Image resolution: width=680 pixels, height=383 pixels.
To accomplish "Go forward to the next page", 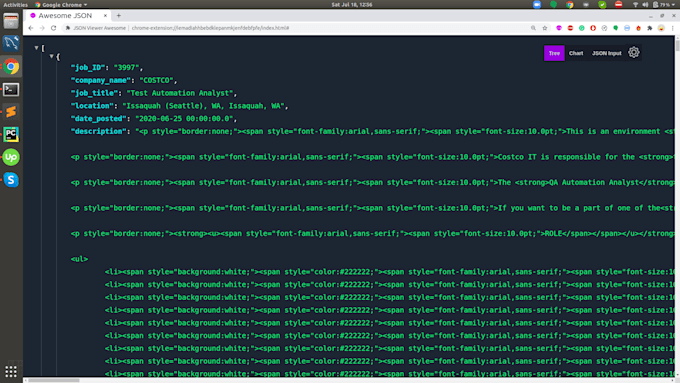I will 42,28.
